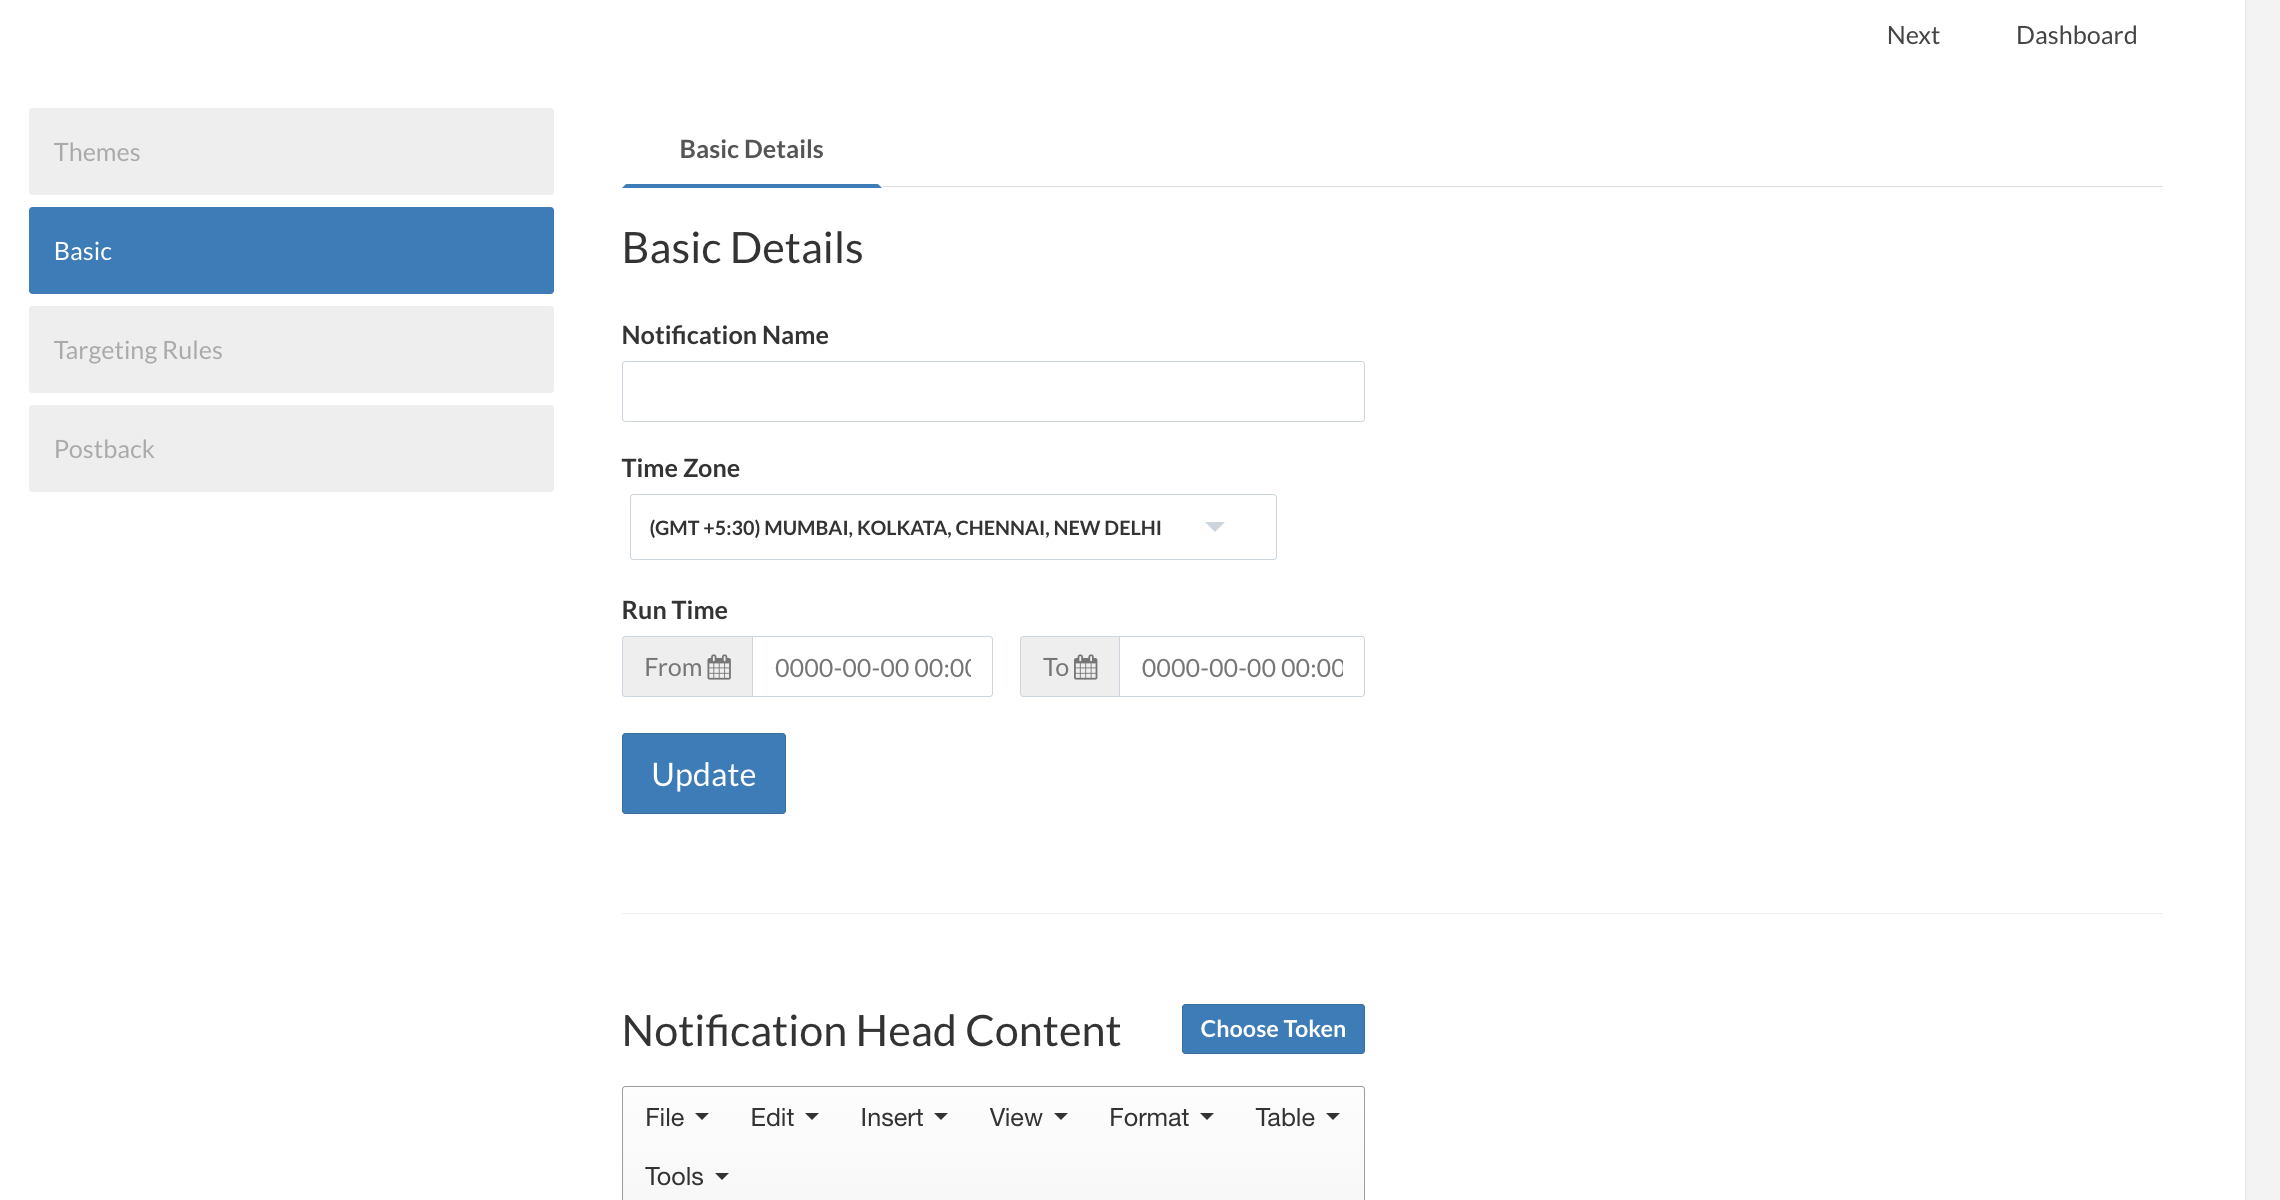Screen dimensions: 2280x1200
Task: Open the Postback sidebar section
Action: pos(291,449)
